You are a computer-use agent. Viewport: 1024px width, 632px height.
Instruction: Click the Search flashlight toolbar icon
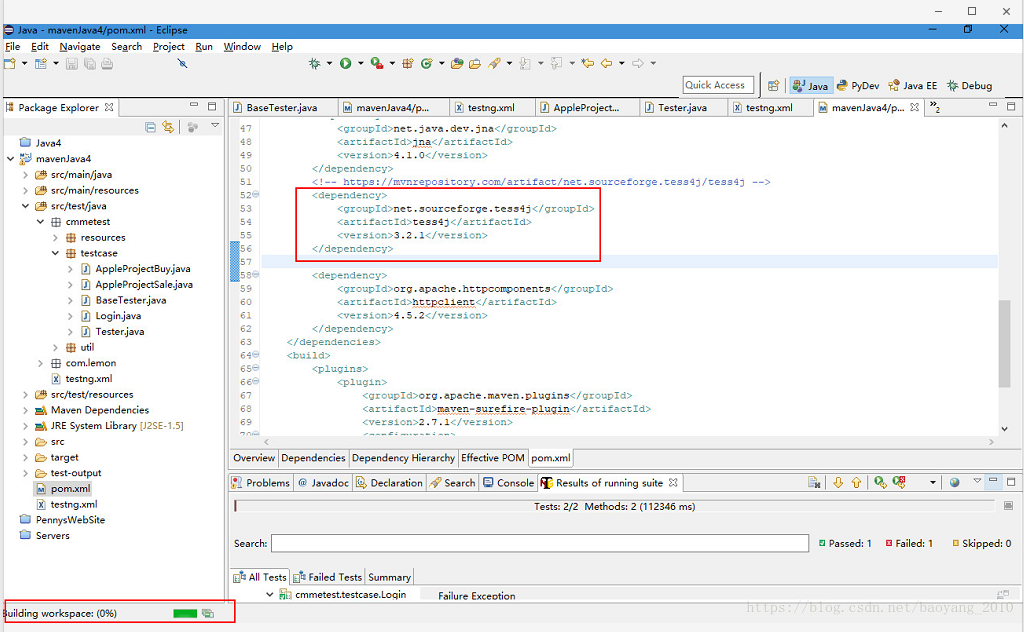click(494, 63)
